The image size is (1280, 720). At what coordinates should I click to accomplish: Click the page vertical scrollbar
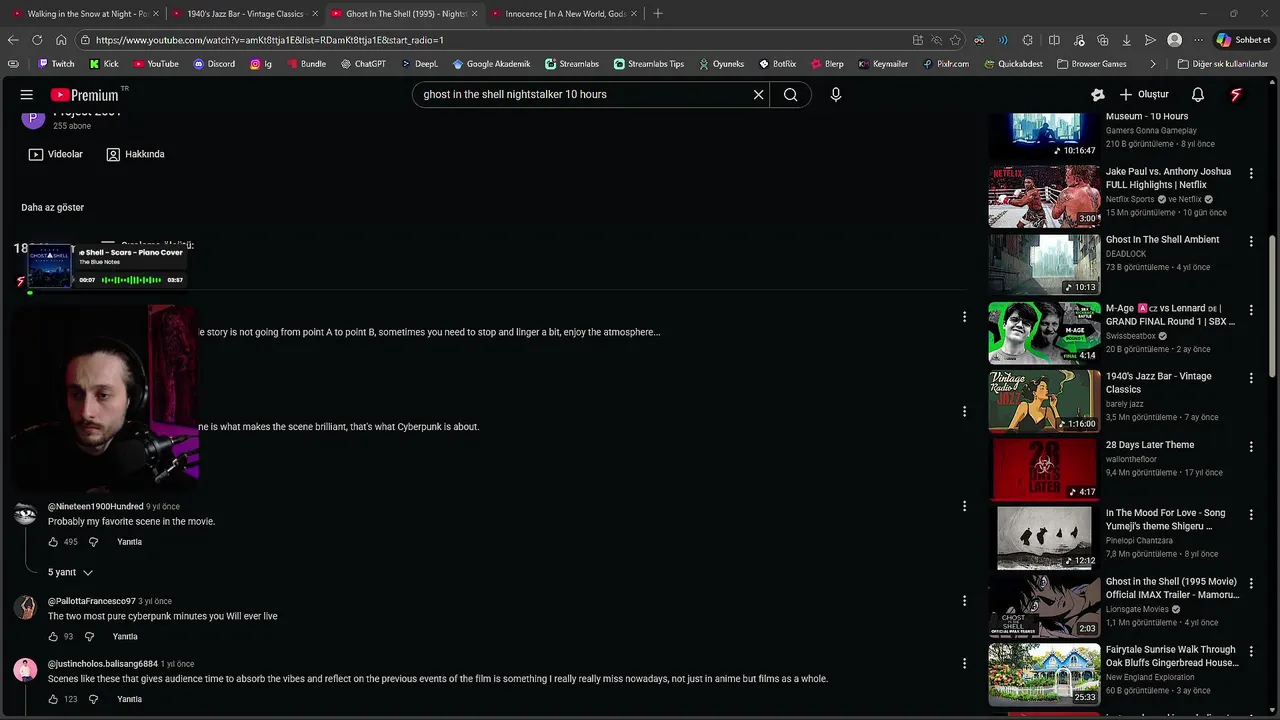[x=1272, y=308]
